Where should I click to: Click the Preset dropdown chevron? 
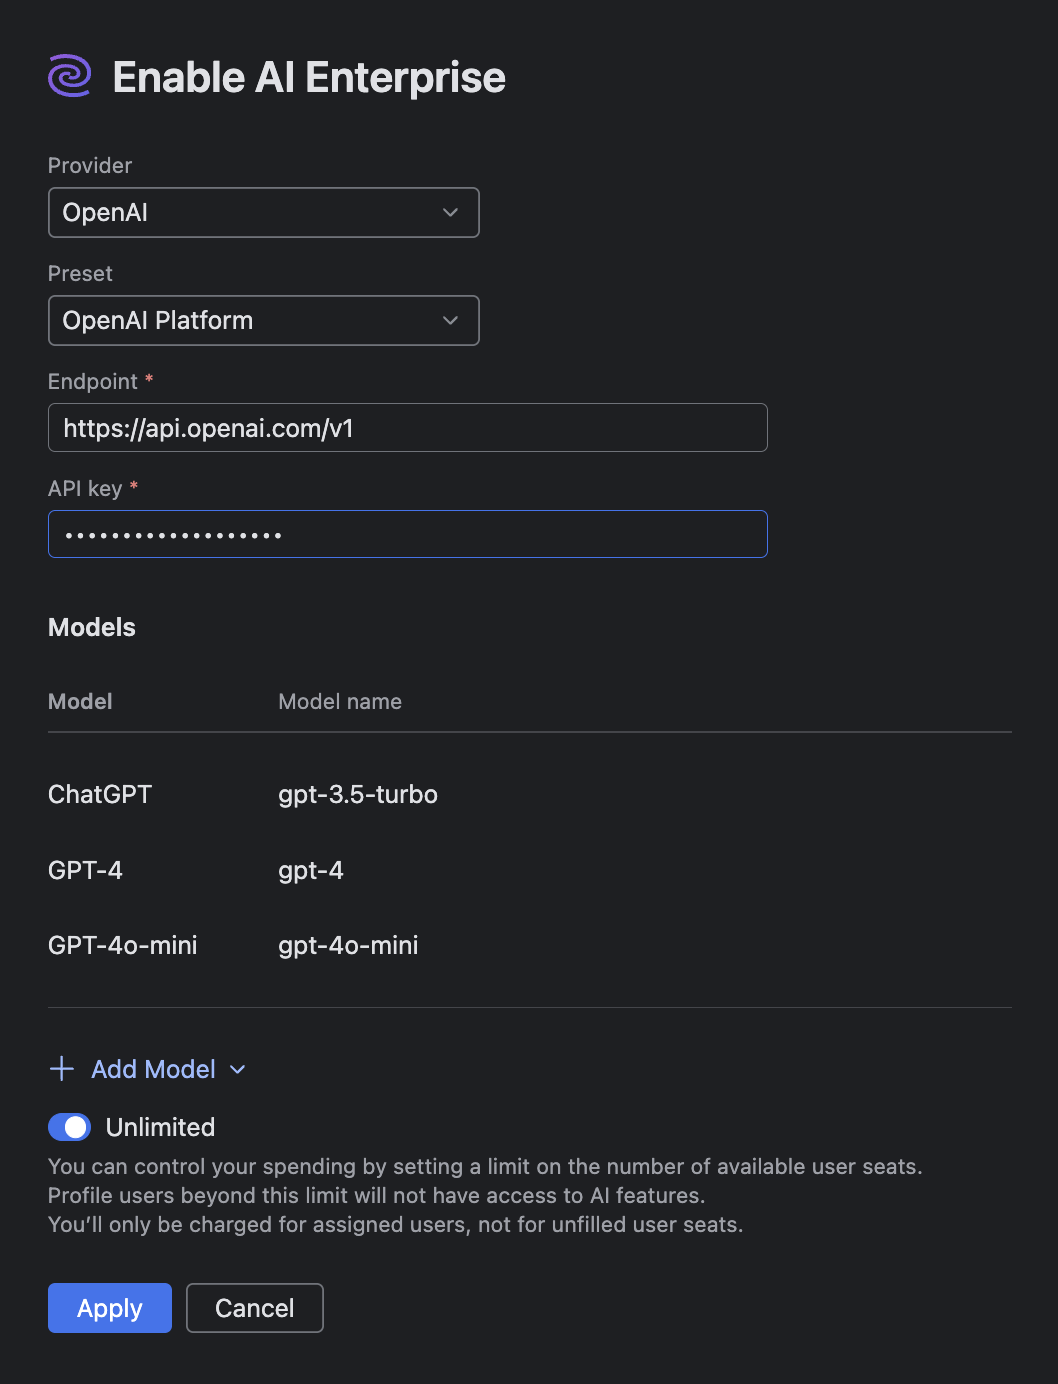pyautogui.click(x=450, y=320)
